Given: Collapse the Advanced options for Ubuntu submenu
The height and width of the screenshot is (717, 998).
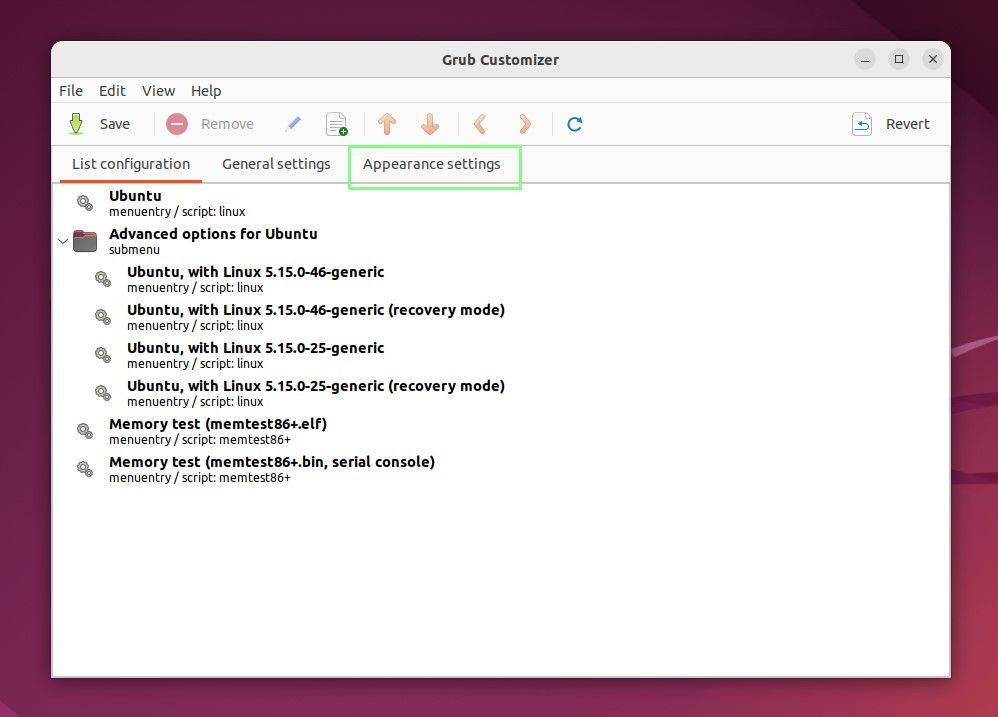Looking at the screenshot, I should tap(63, 241).
